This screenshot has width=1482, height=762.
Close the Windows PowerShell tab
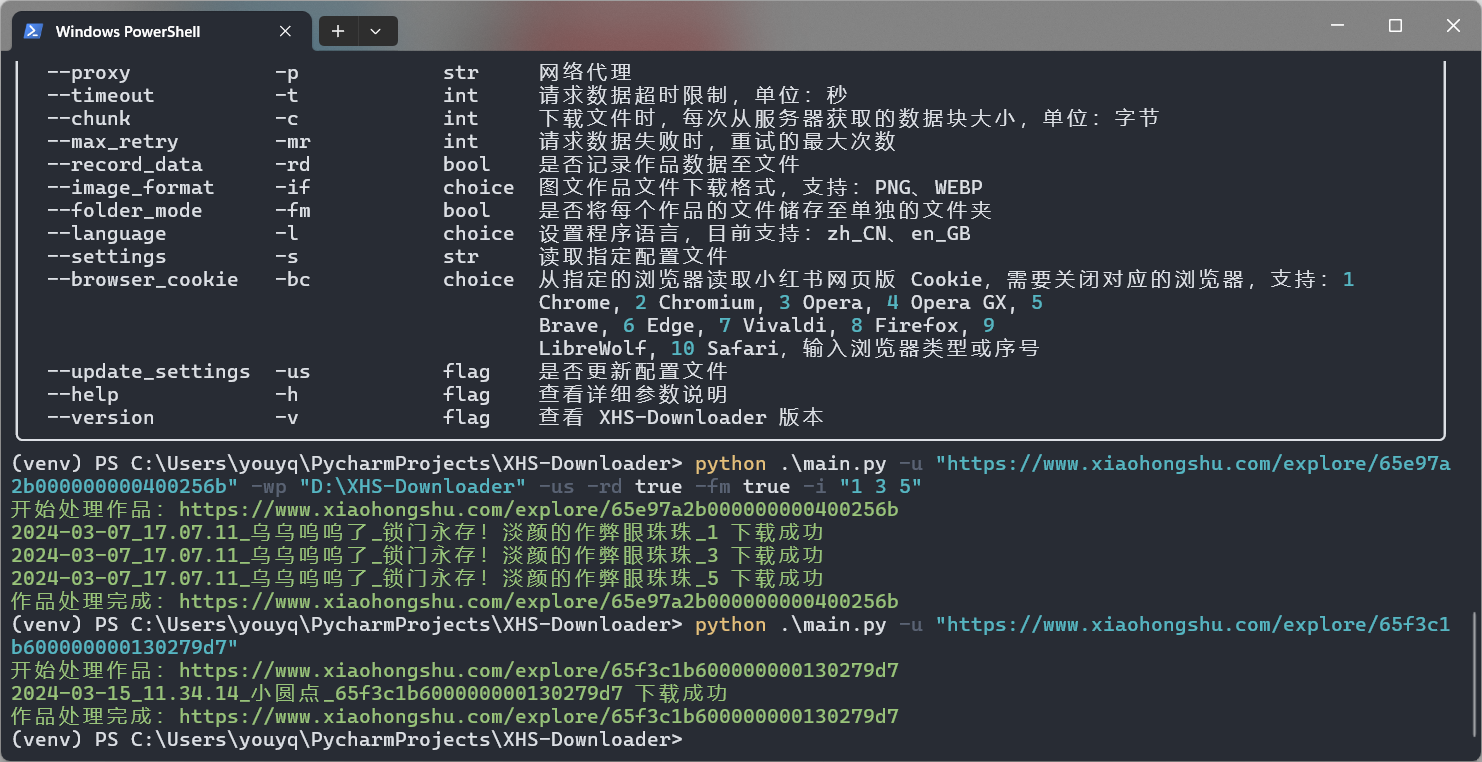(285, 31)
